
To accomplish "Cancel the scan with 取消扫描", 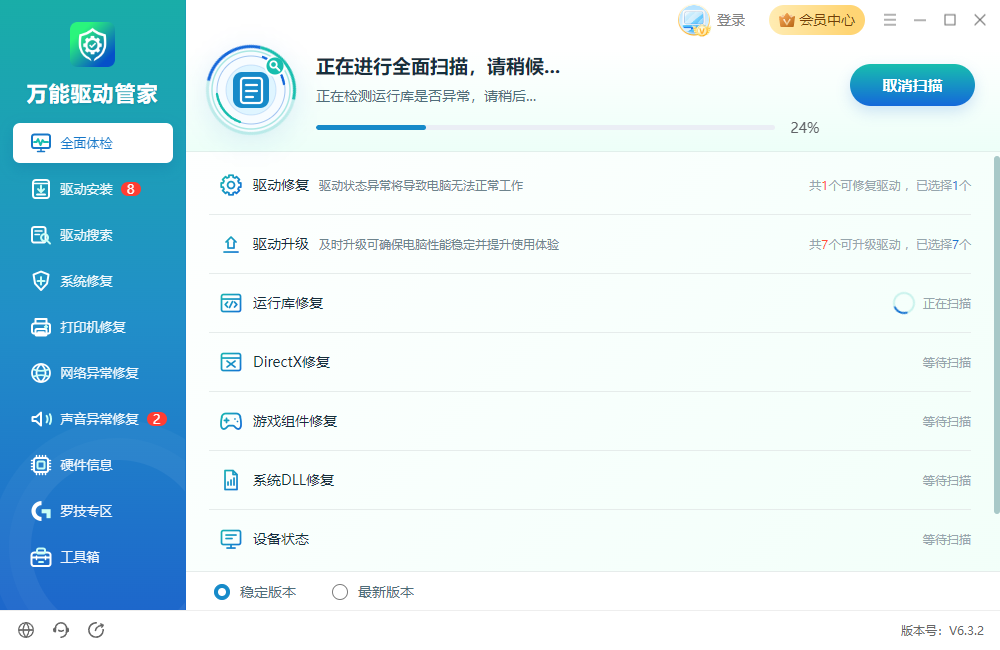I will 912,85.
